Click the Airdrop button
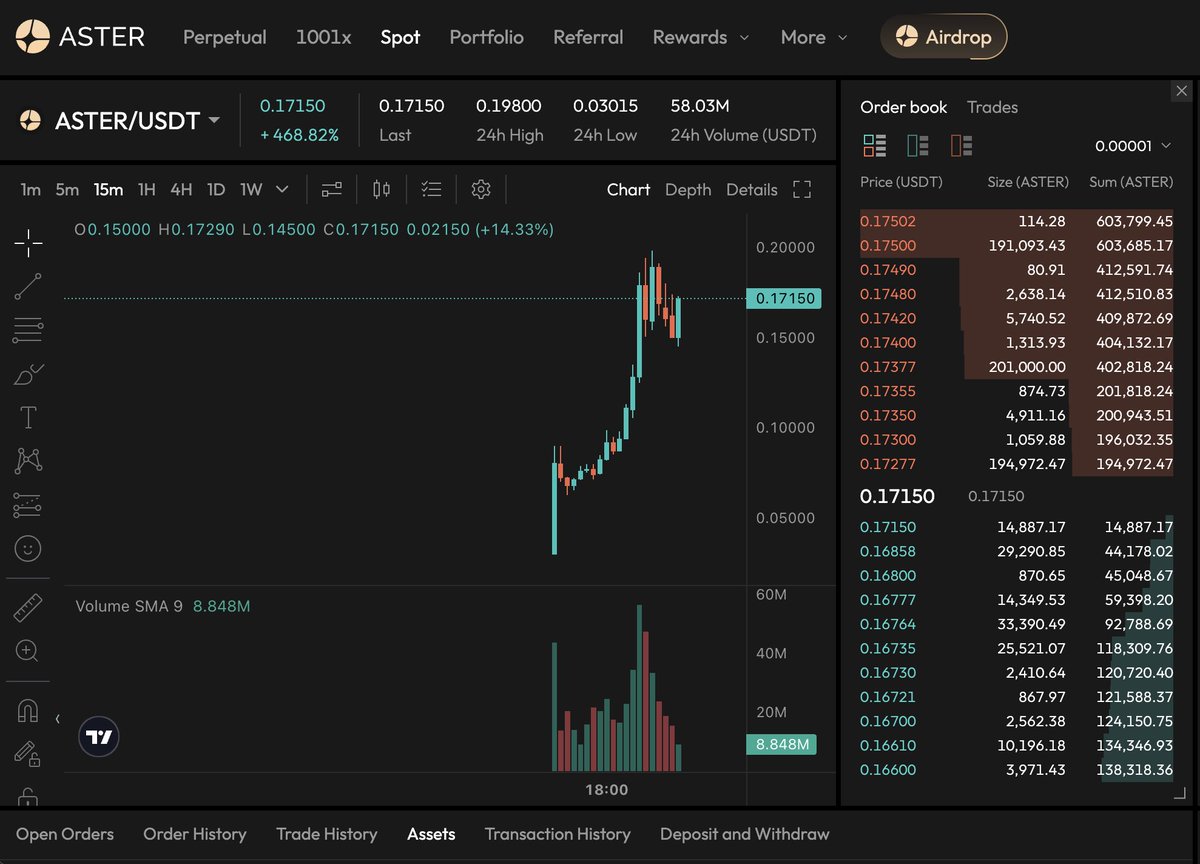 coord(943,37)
